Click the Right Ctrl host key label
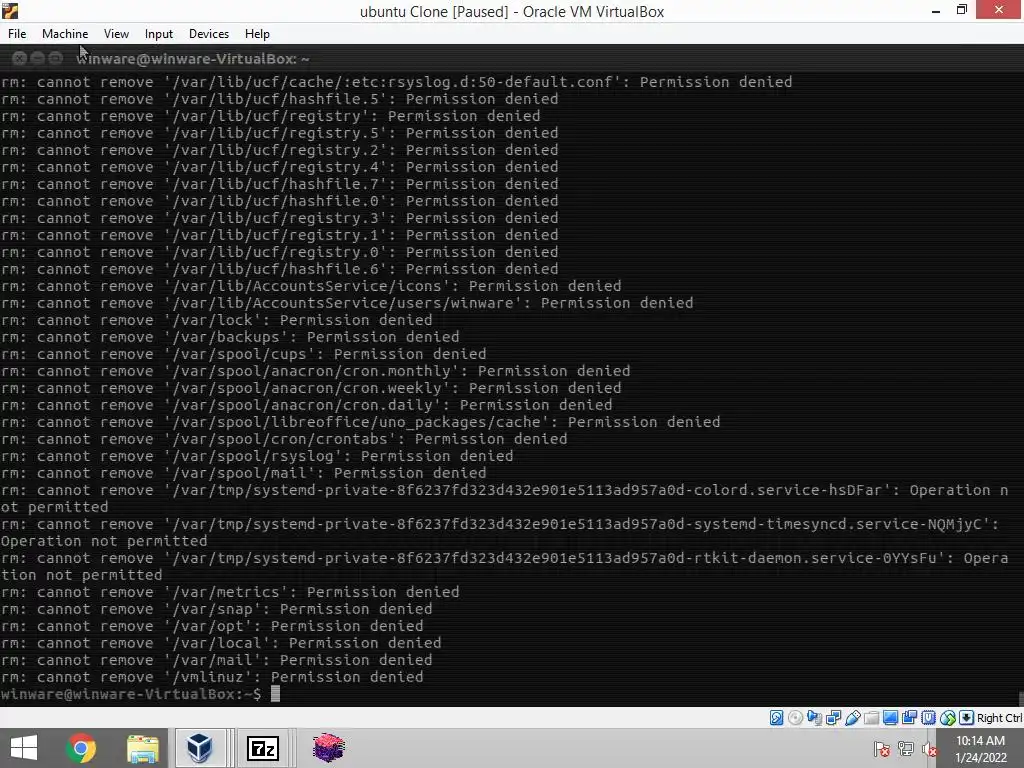This screenshot has width=1024, height=768. coord(999,718)
